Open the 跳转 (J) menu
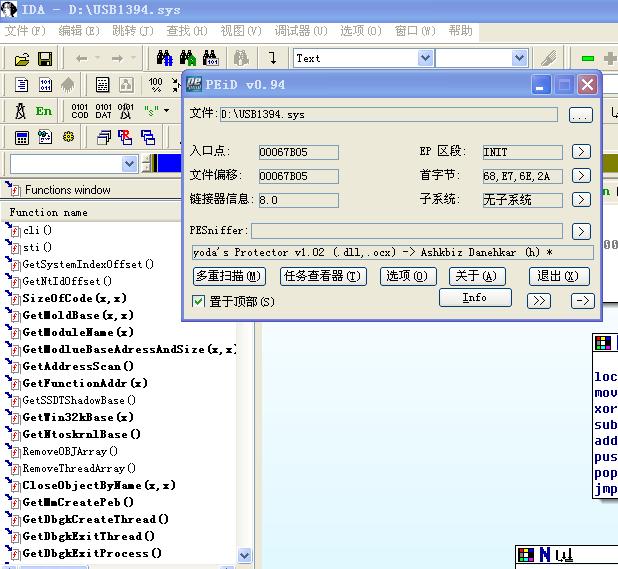 (133, 31)
